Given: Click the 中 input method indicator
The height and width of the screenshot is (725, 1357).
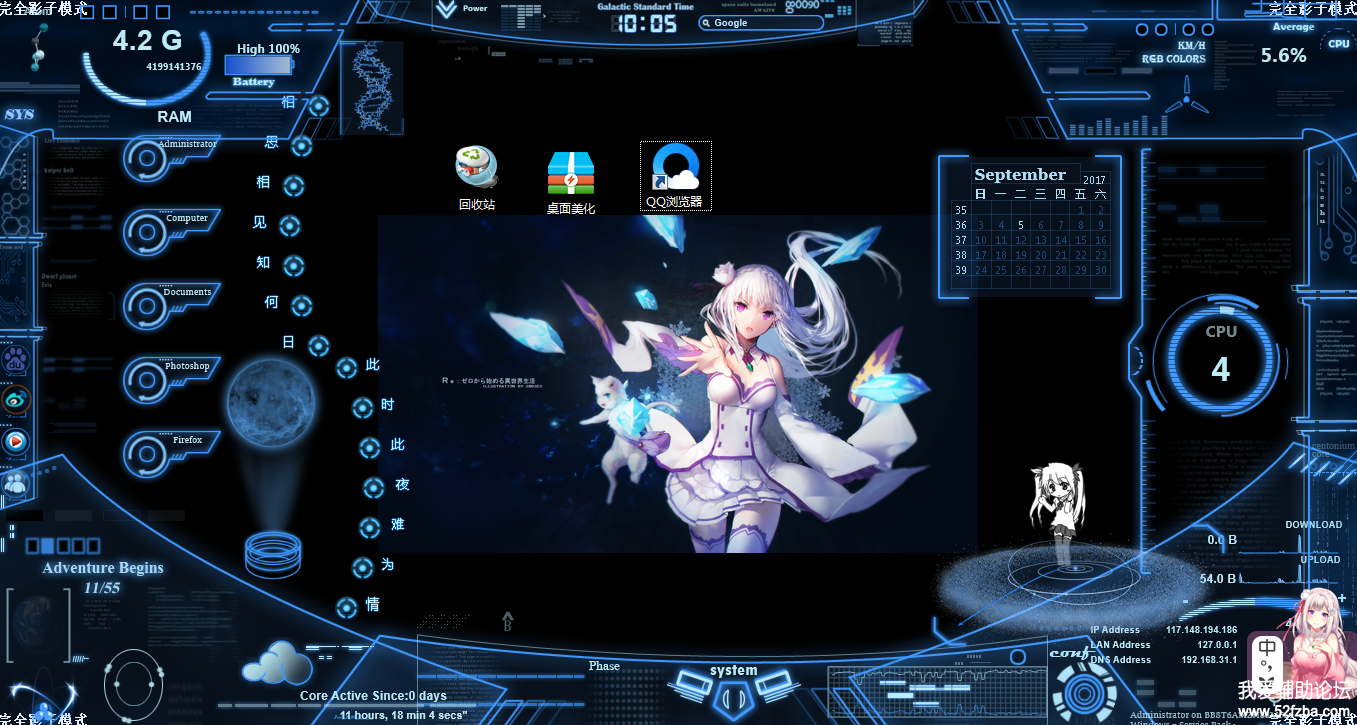Looking at the screenshot, I should pos(1267,648).
